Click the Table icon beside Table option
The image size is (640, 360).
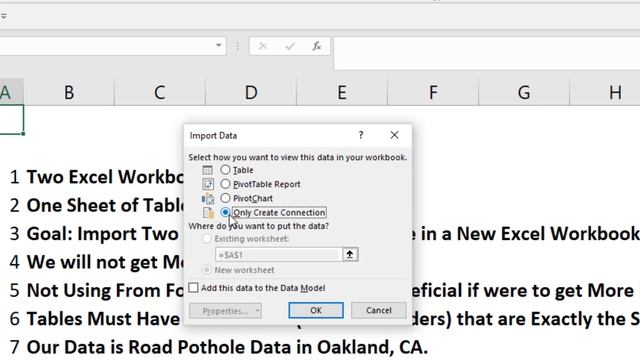pos(207,170)
